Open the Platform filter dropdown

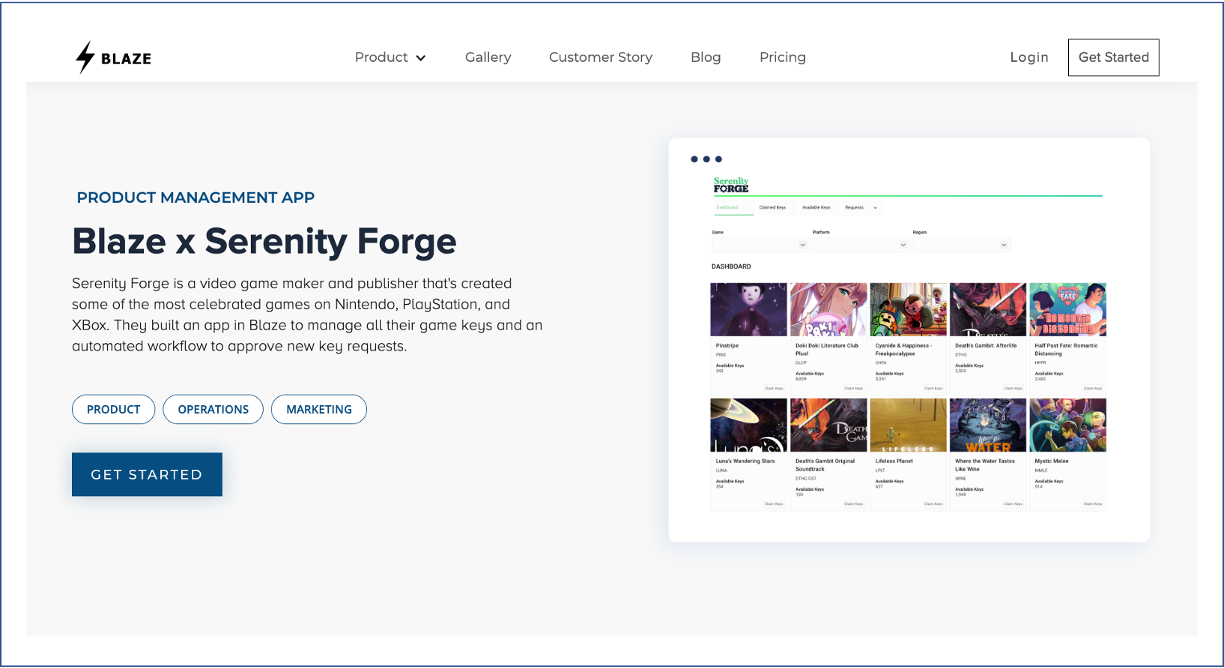(860, 244)
